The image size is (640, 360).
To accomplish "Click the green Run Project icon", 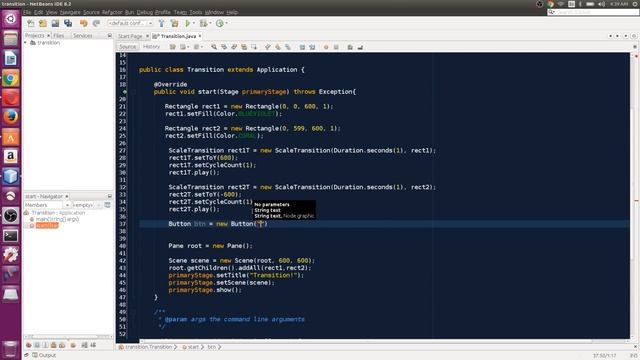I will coord(188,23).
